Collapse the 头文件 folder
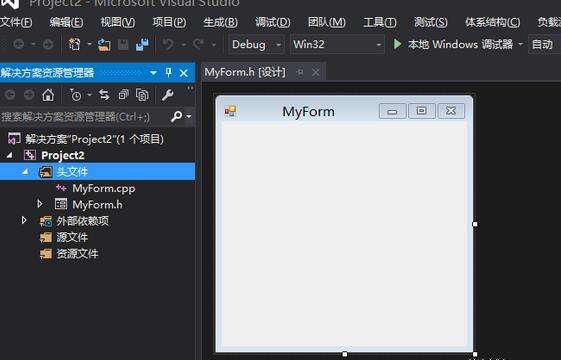 click(25, 172)
